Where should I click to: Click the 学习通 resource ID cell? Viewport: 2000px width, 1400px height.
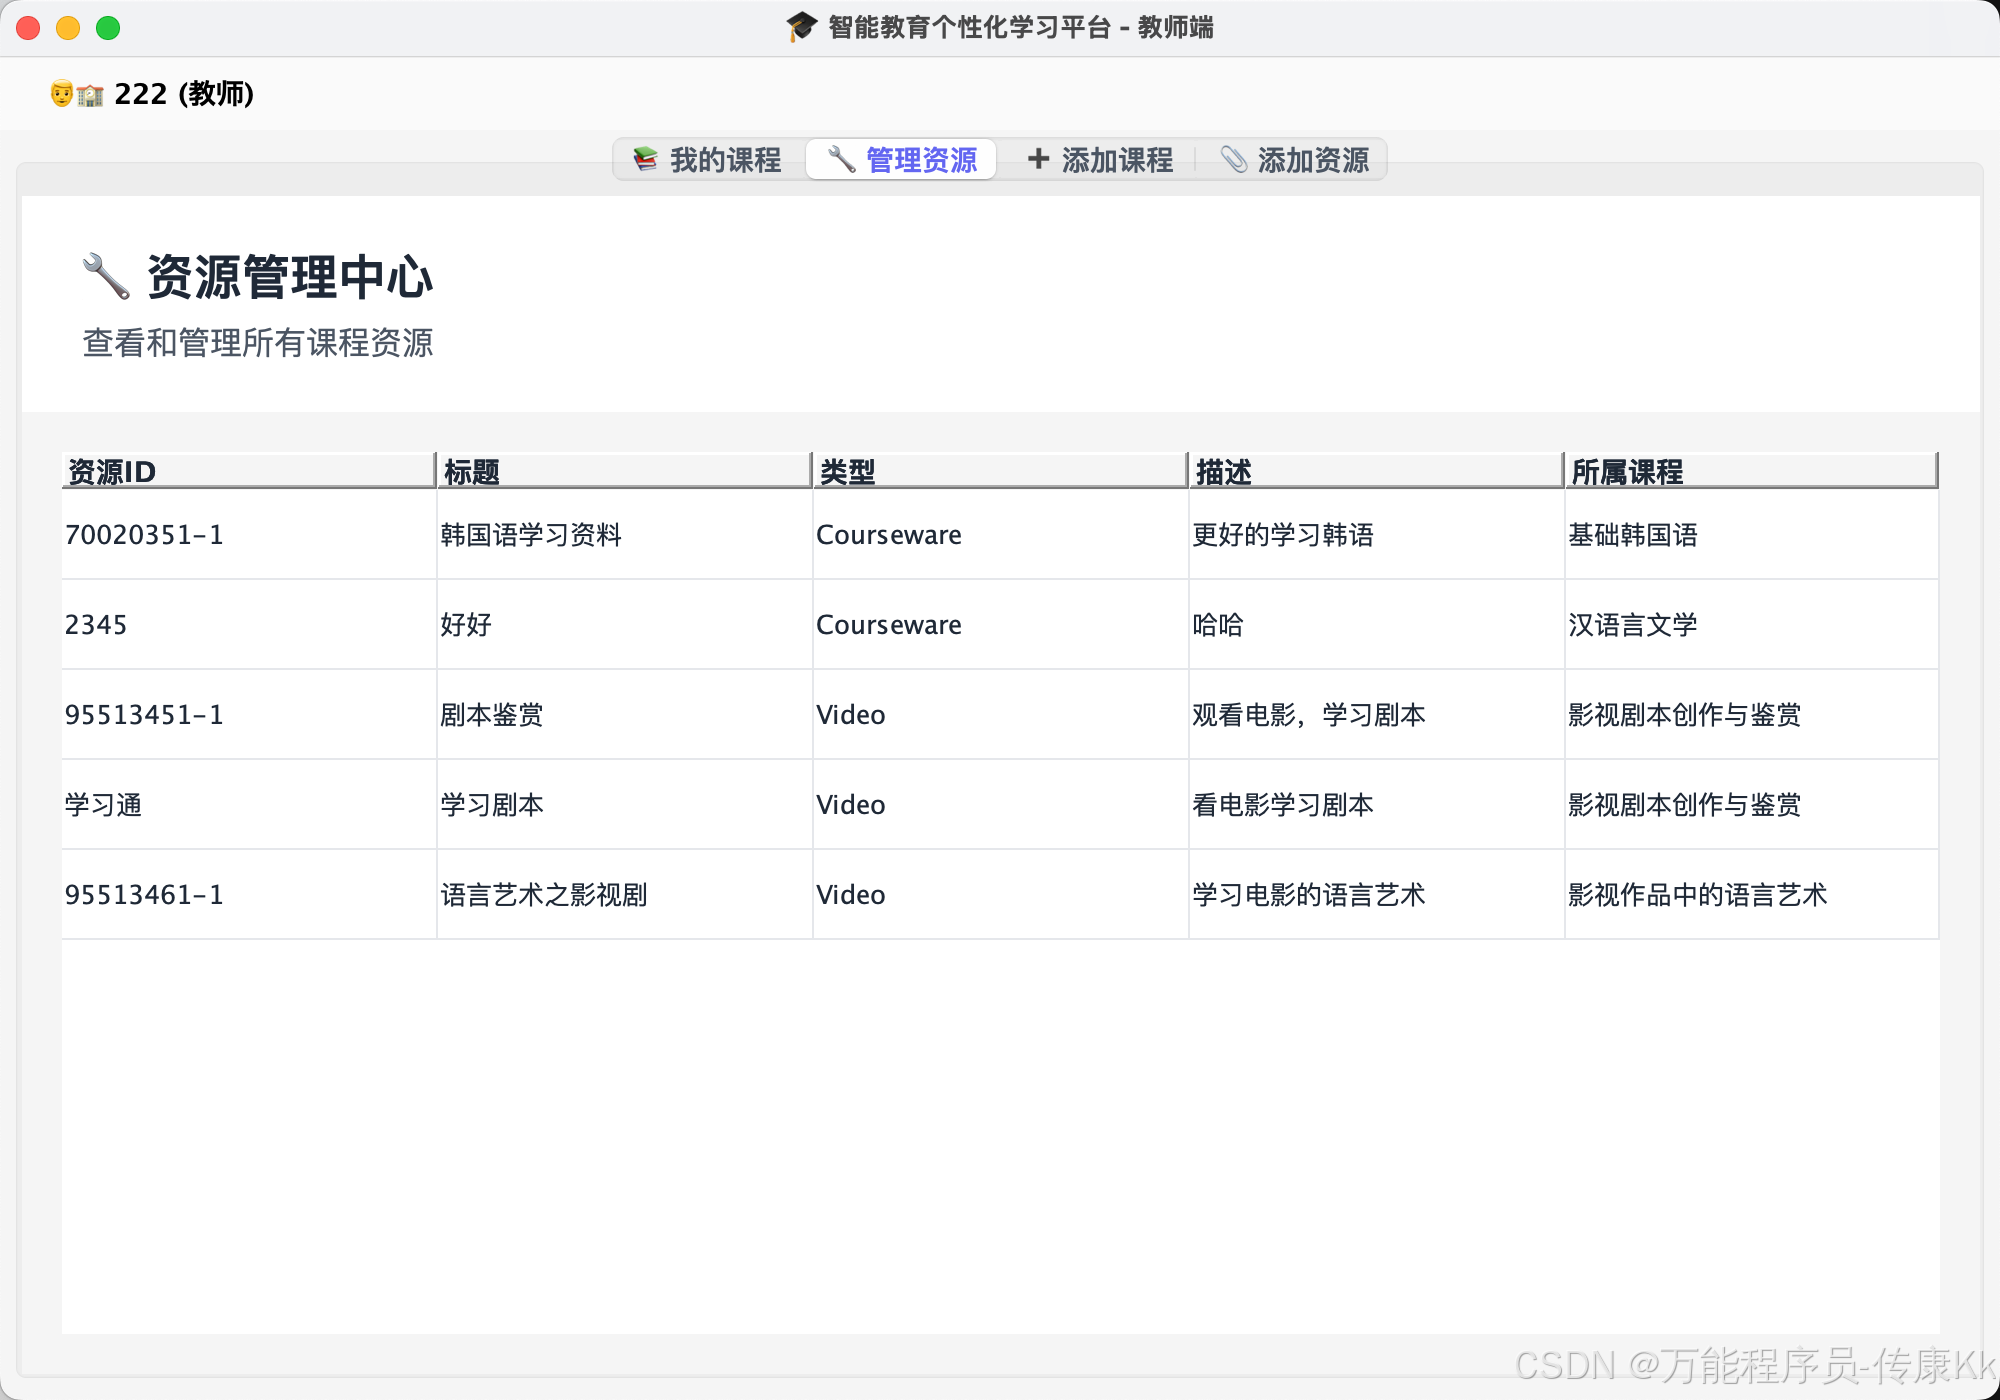(x=104, y=805)
